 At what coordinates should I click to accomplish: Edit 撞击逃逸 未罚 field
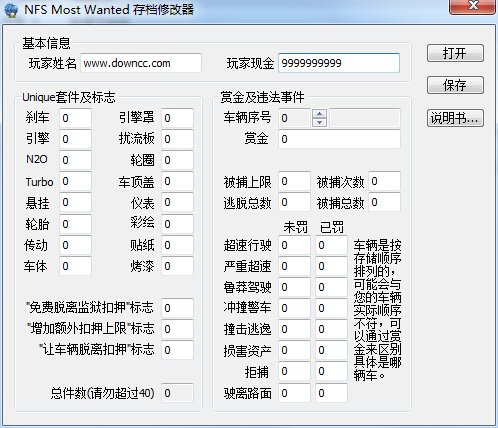coord(294,329)
